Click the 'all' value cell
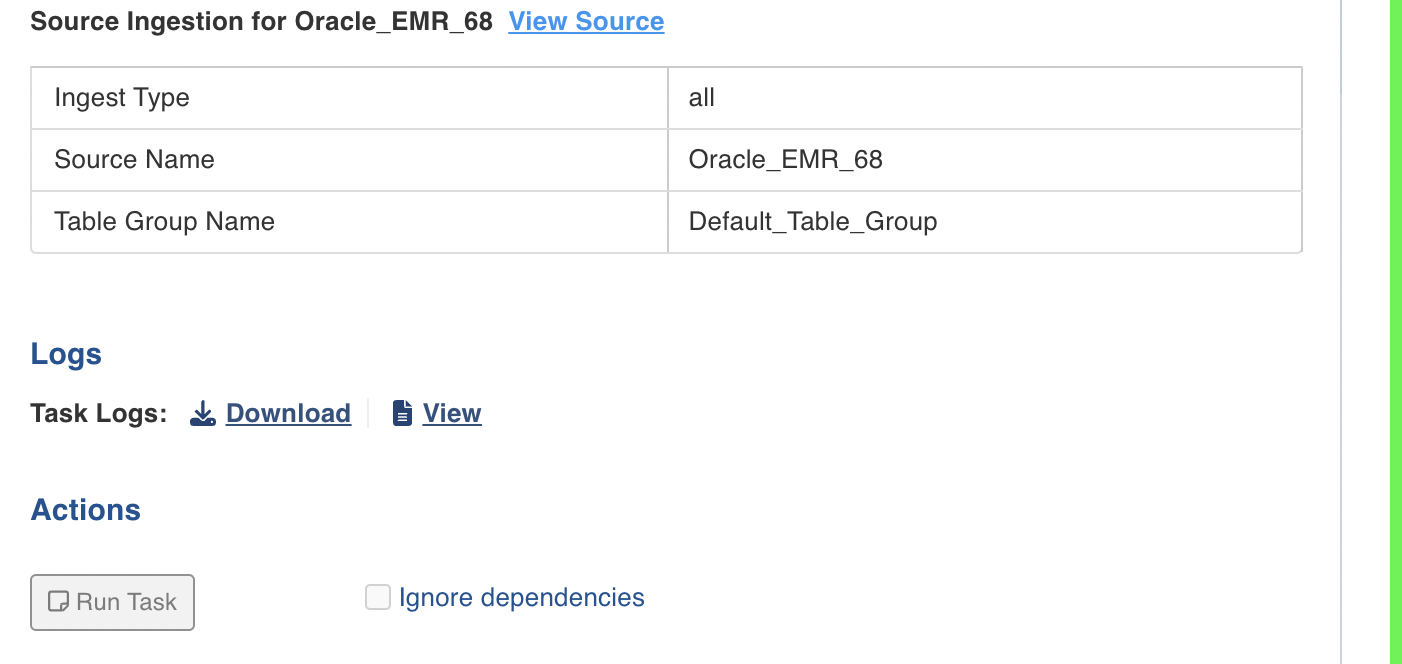 point(985,98)
